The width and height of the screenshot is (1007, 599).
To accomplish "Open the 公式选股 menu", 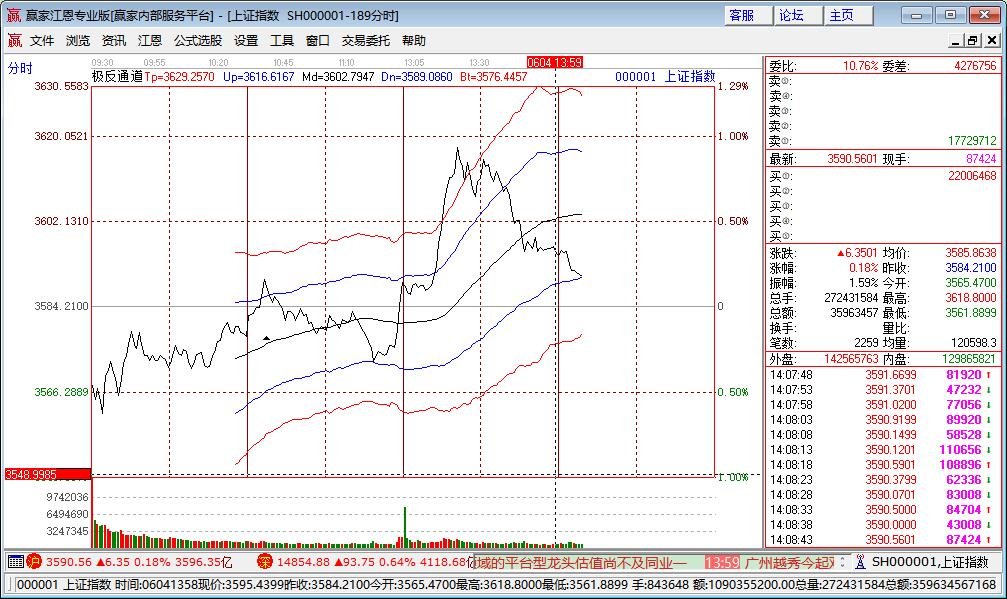I will 197,41.
